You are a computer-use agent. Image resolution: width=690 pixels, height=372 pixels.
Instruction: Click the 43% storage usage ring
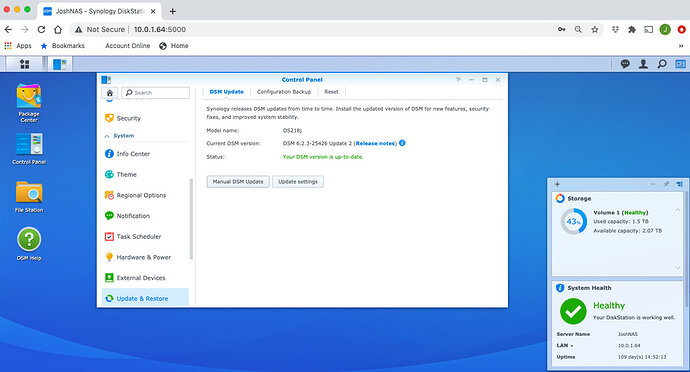coord(574,221)
